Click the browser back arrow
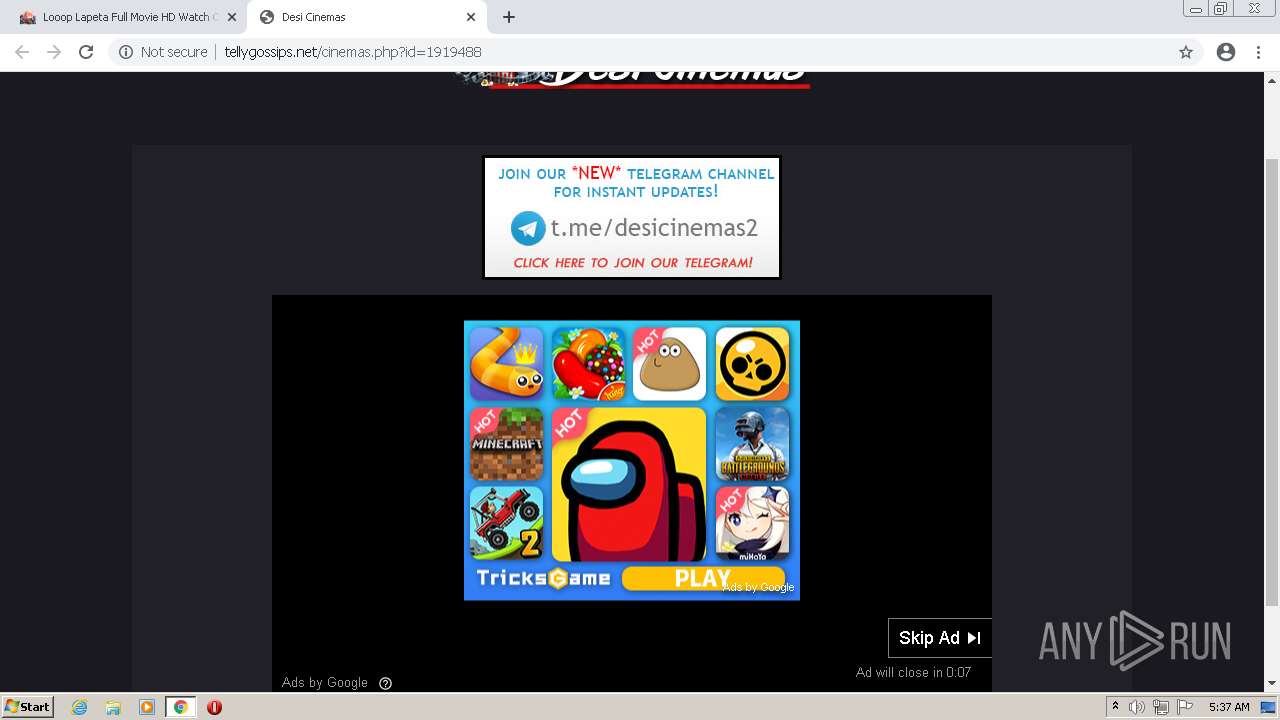This screenshot has height=720, width=1280. [22, 52]
